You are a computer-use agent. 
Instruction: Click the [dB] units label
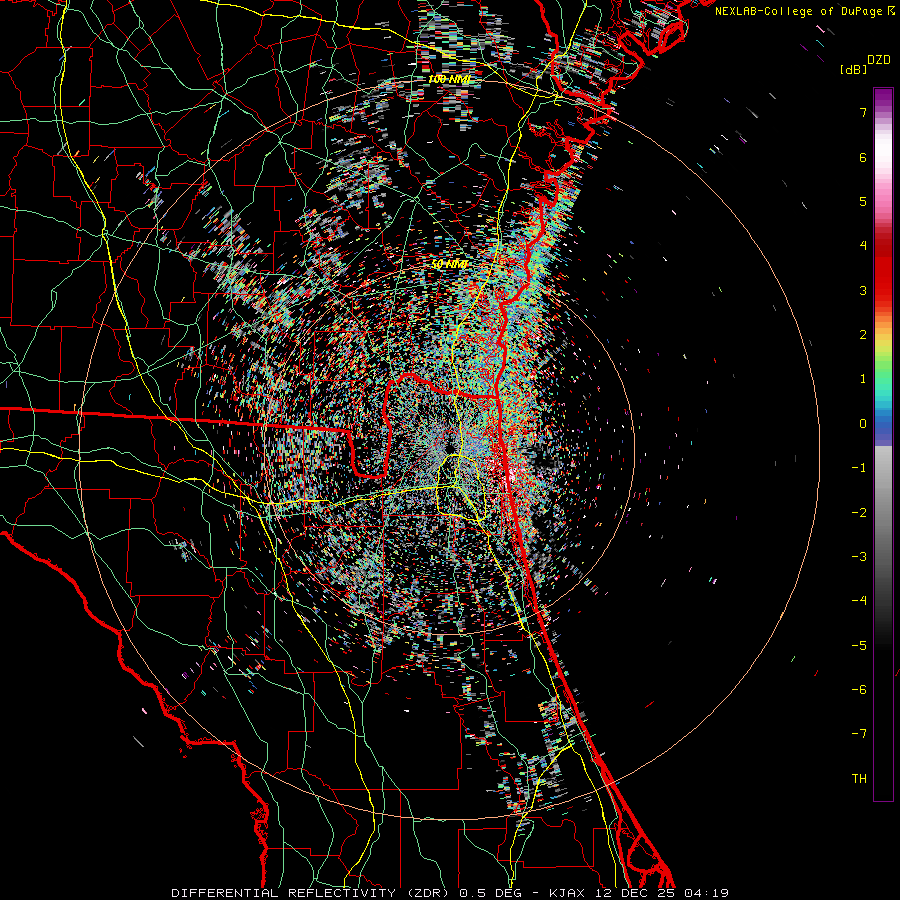853,70
